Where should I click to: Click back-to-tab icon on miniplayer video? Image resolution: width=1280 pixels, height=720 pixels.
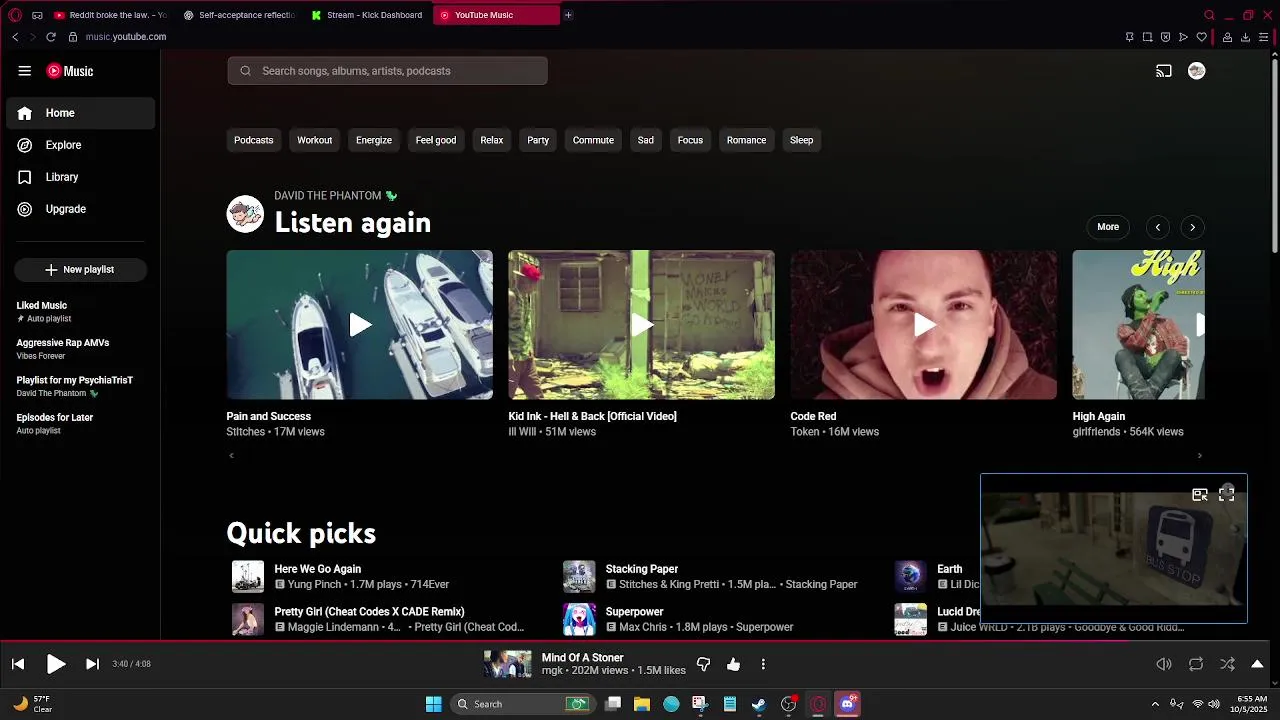click(x=1200, y=494)
